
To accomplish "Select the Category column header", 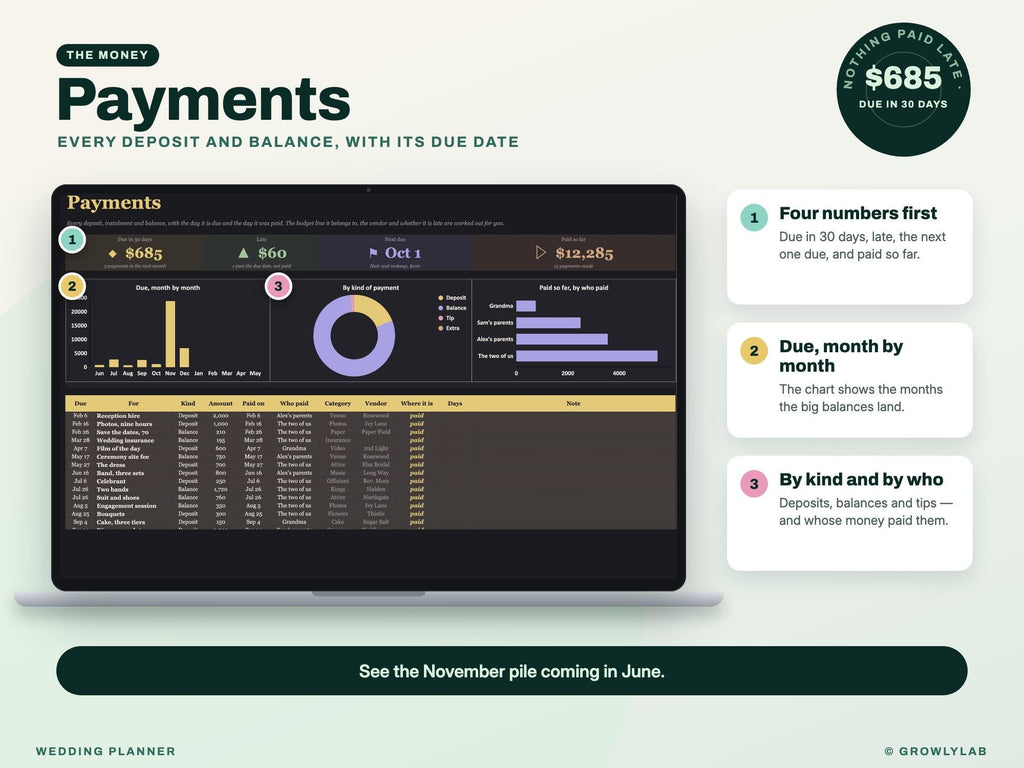I will coord(338,404).
